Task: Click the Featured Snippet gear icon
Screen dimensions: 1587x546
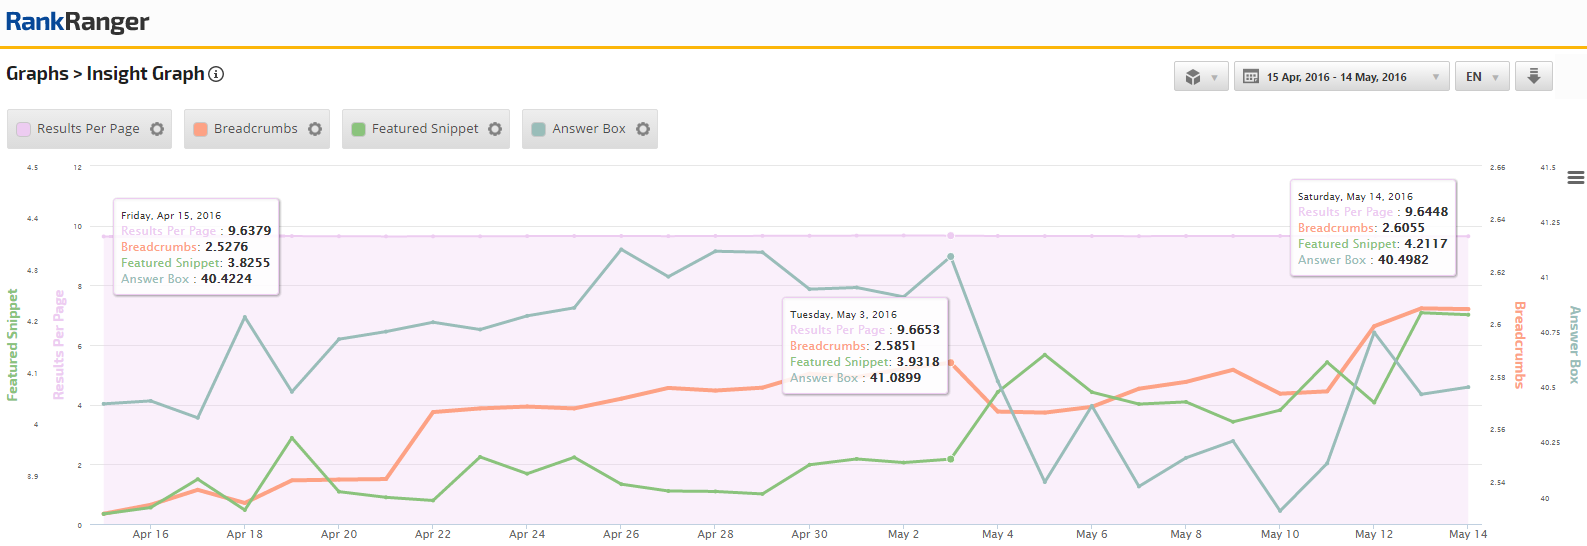Action: [x=495, y=129]
